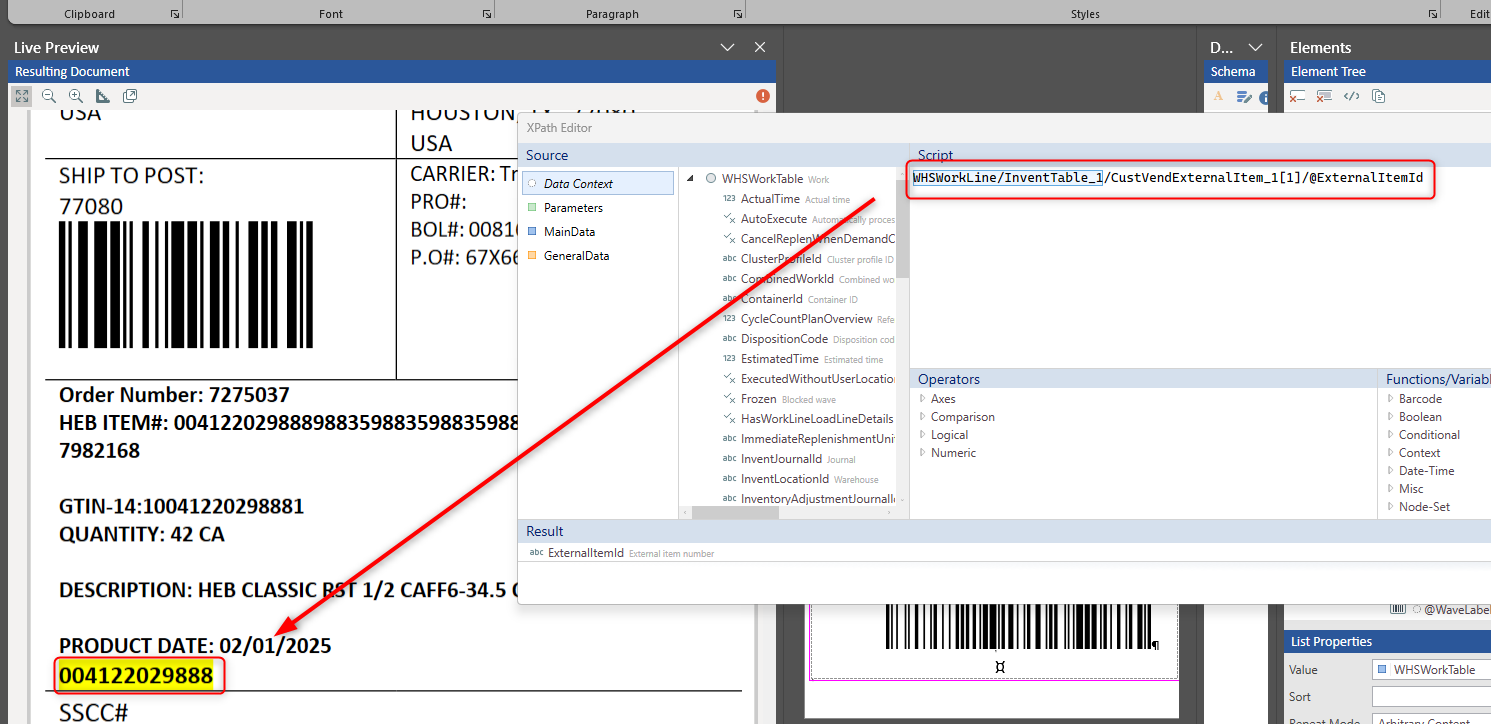
Task: Select the ImmediateReplenishmentUni field
Action: pos(817,439)
